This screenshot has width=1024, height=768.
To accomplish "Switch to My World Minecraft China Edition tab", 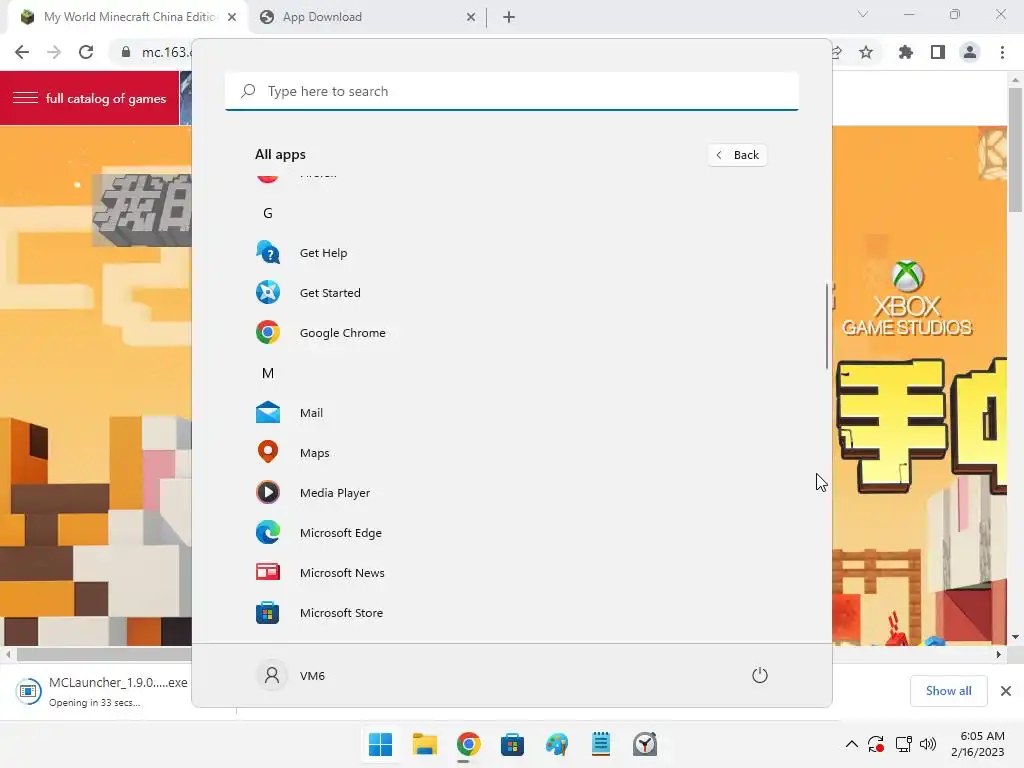I will (x=127, y=17).
